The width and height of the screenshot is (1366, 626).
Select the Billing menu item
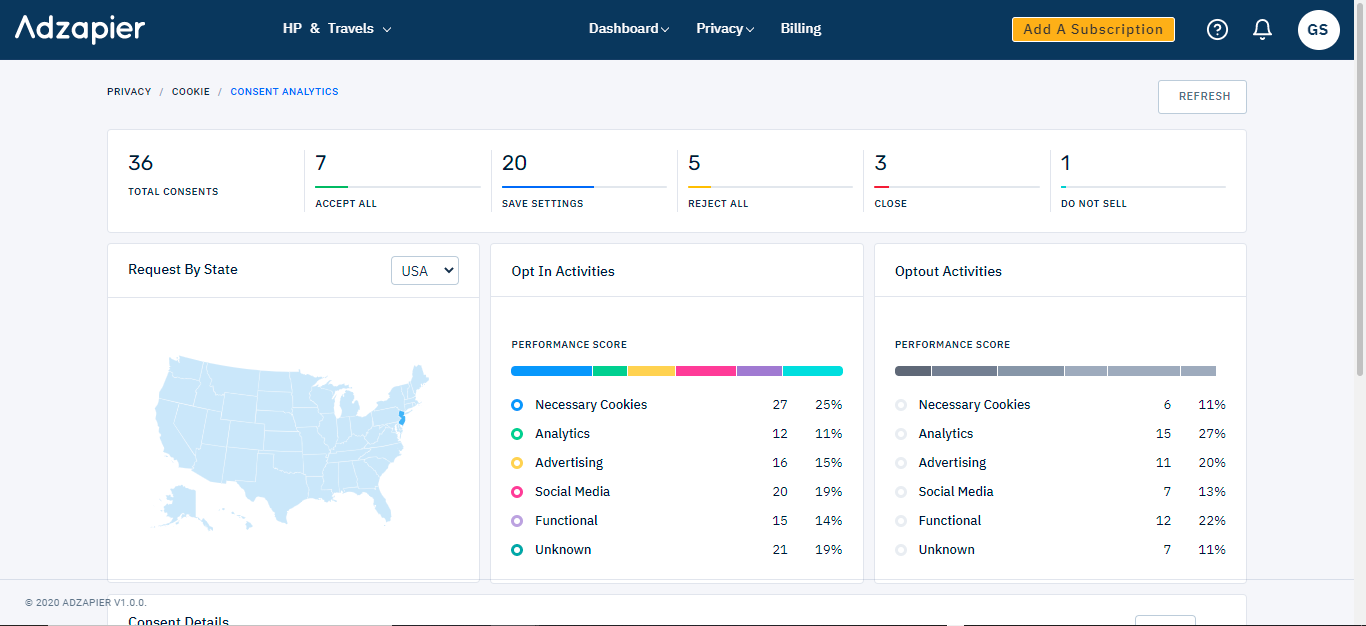click(800, 29)
